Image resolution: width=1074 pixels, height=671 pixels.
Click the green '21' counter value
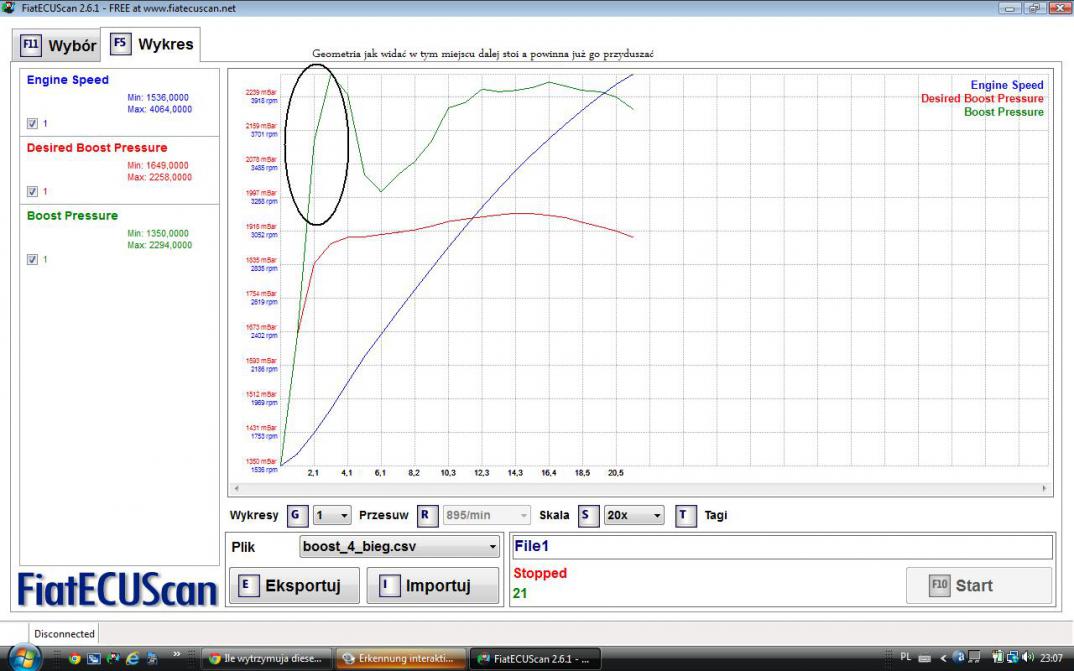(520, 594)
